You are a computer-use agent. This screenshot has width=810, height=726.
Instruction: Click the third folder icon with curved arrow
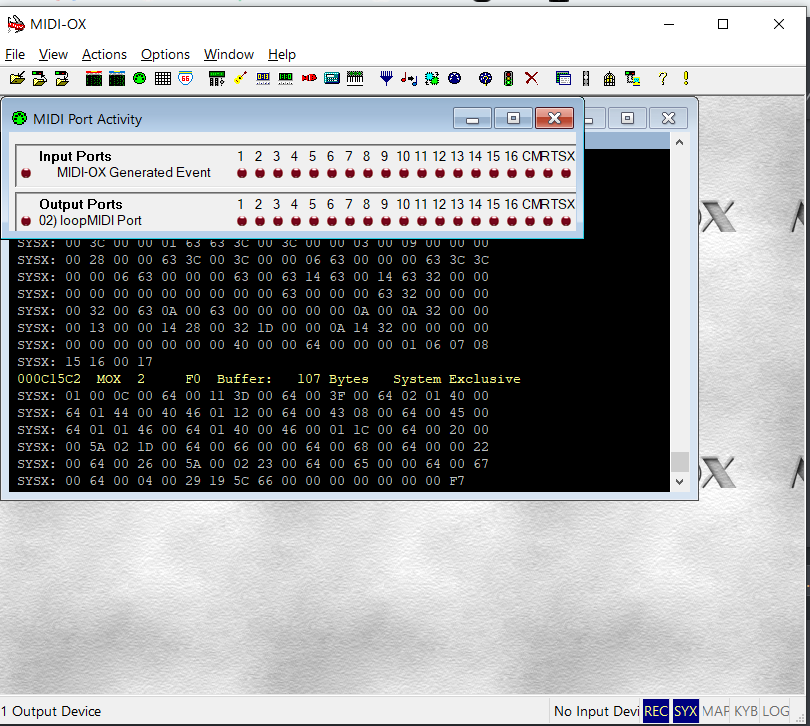coord(63,79)
